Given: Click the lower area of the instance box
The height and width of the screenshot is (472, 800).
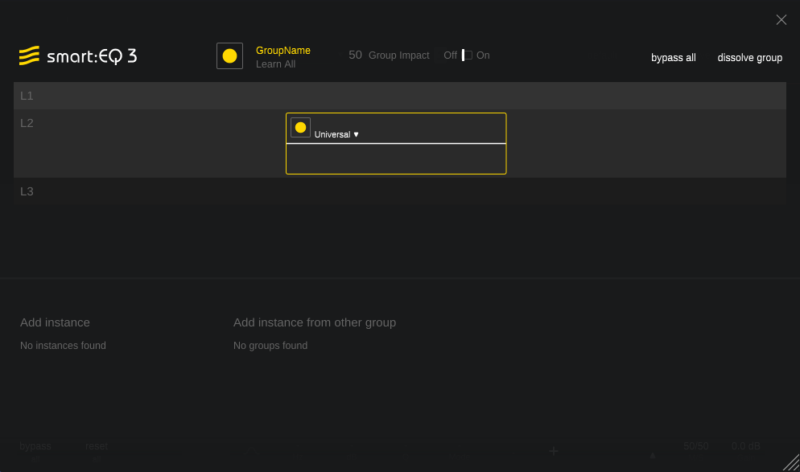Looking at the screenshot, I should (396, 159).
